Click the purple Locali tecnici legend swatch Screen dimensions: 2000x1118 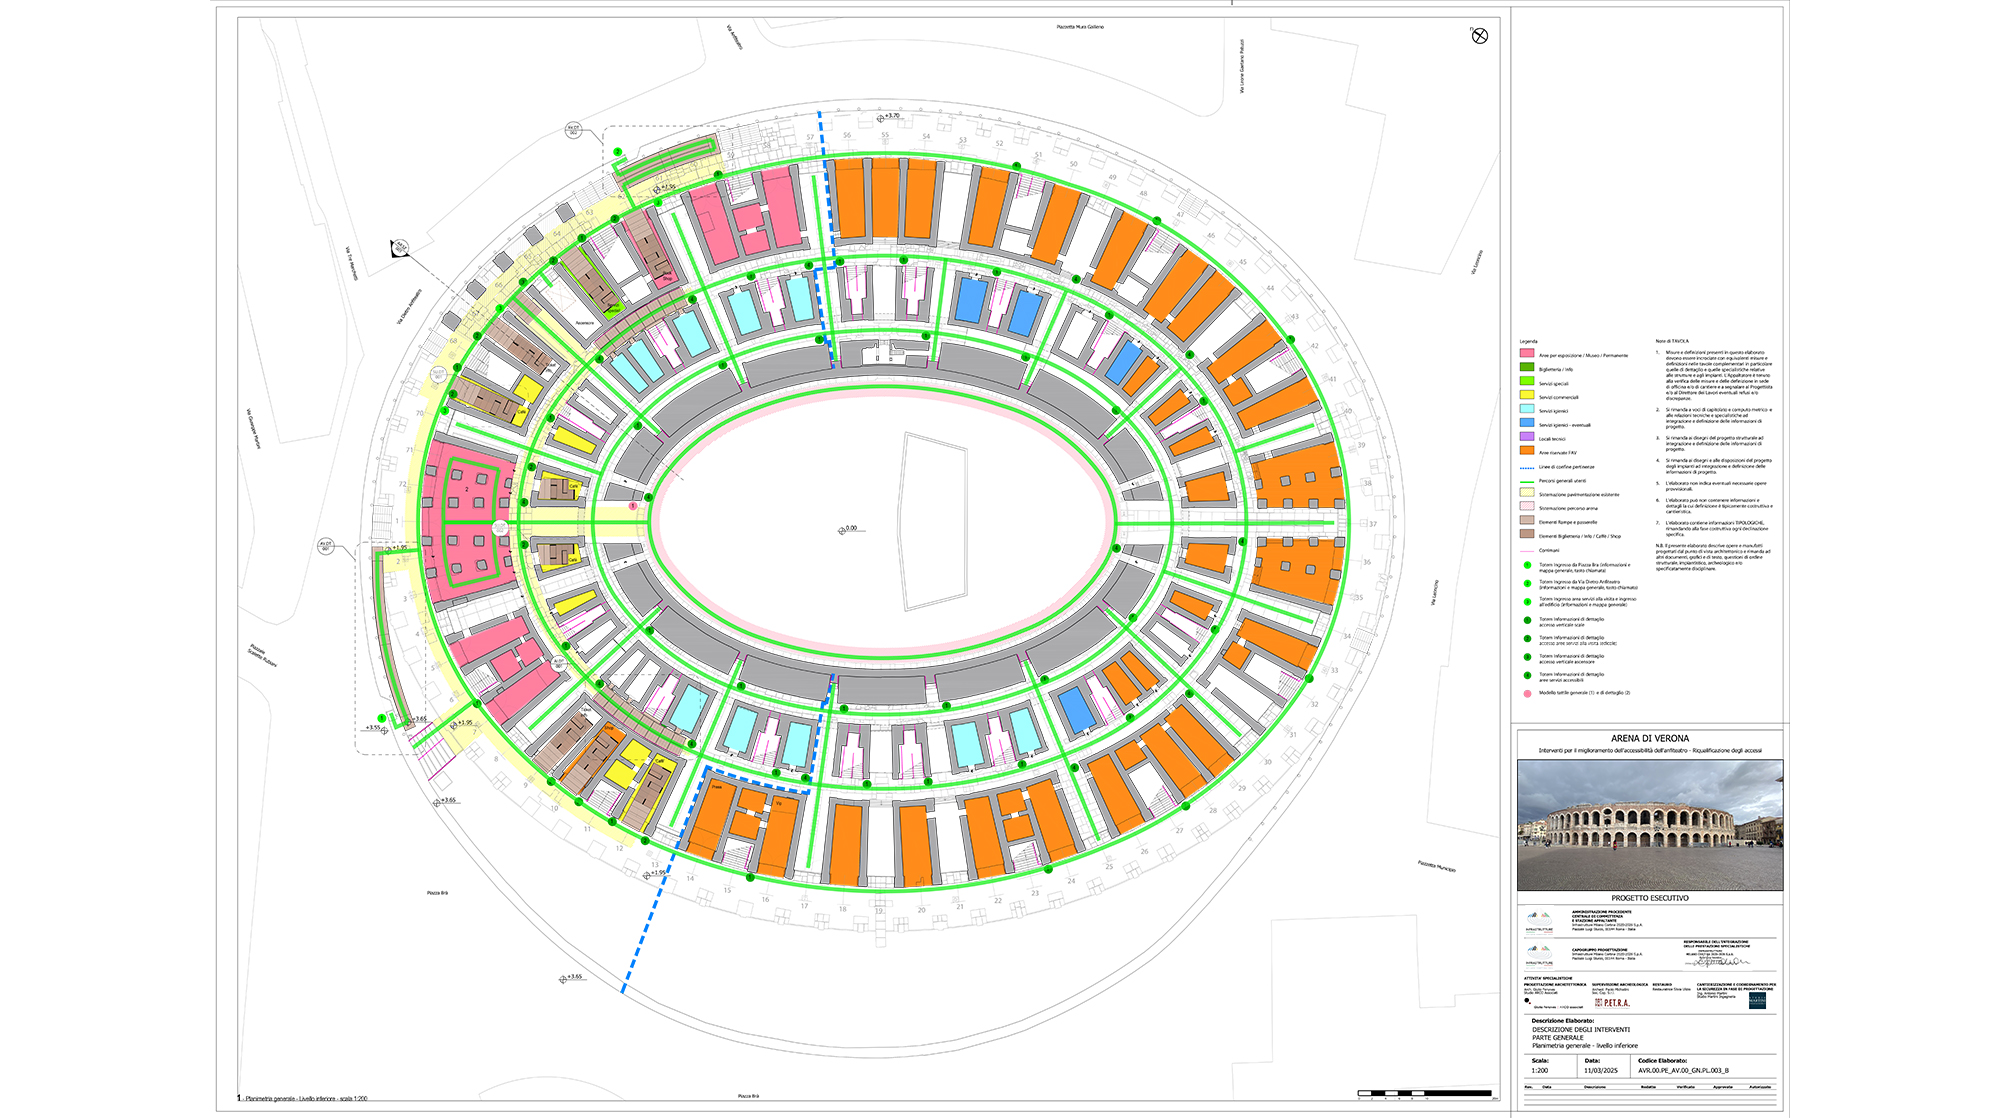[x=1527, y=438]
